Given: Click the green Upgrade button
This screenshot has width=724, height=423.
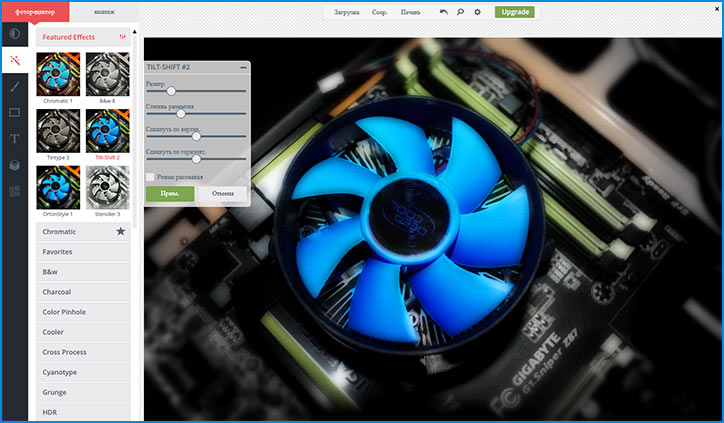Looking at the screenshot, I should (x=514, y=12).
